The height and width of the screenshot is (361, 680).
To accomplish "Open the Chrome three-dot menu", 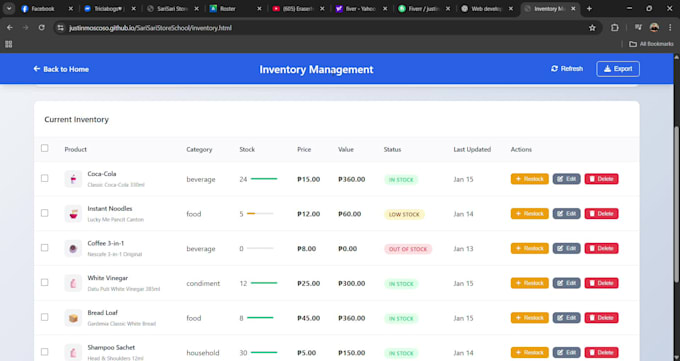I will click(670, 28).
